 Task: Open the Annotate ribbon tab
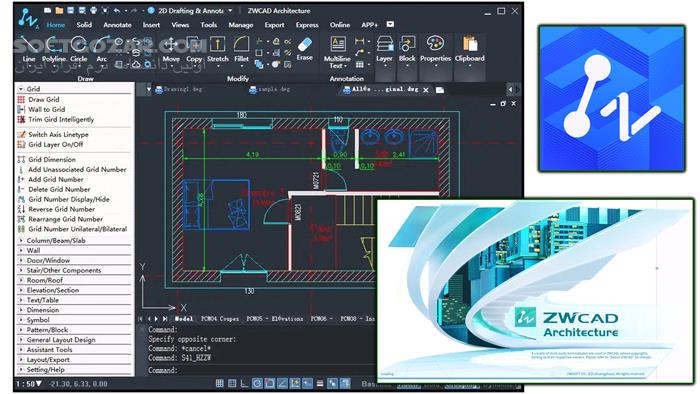[x=117, y=25]
